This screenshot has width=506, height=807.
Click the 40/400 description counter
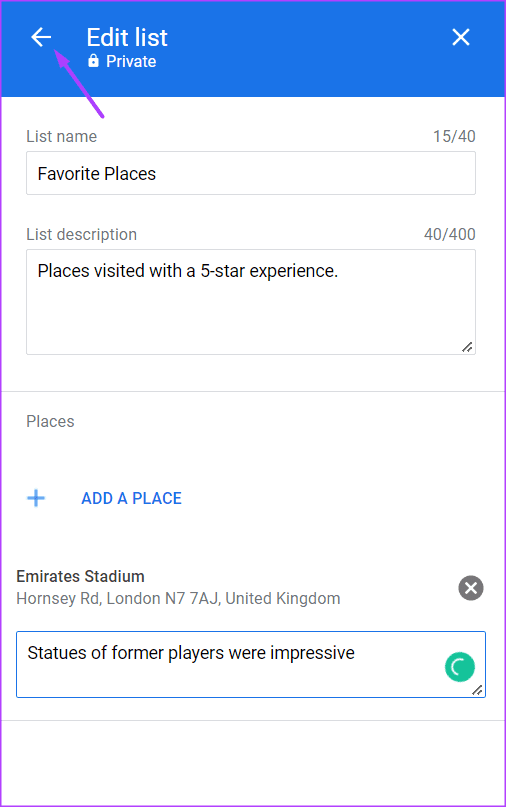[449, 235]
